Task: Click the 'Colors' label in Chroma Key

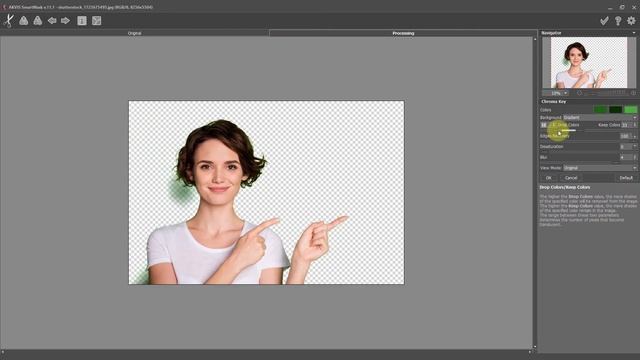Action: coord(546,110)
